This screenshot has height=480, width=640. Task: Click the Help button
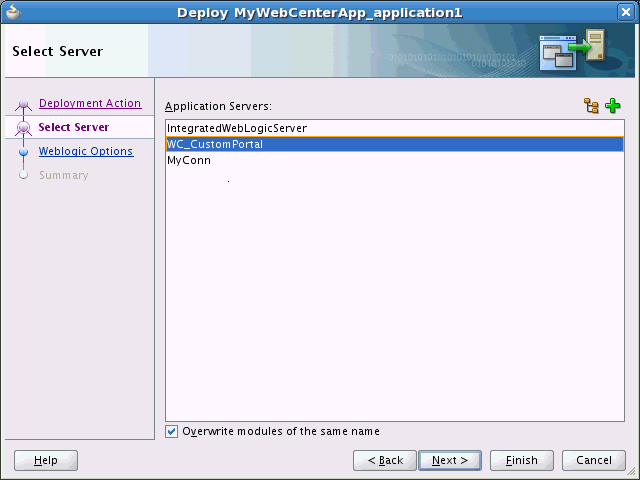[x=46, y=460]
